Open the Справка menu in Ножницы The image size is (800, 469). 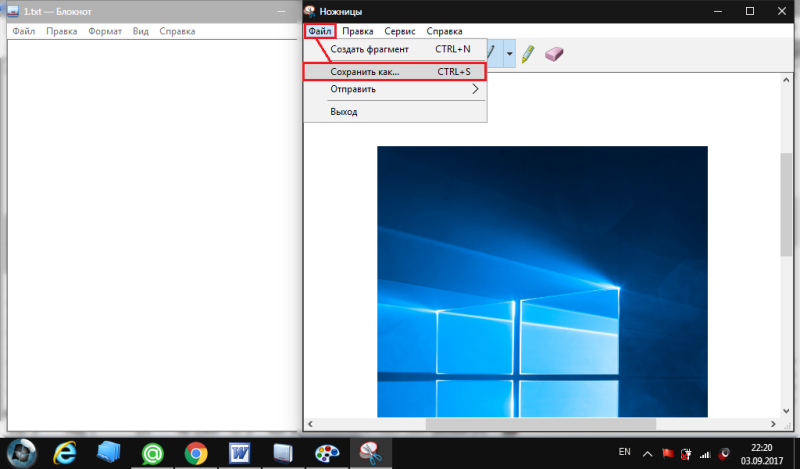pos(444,31)
